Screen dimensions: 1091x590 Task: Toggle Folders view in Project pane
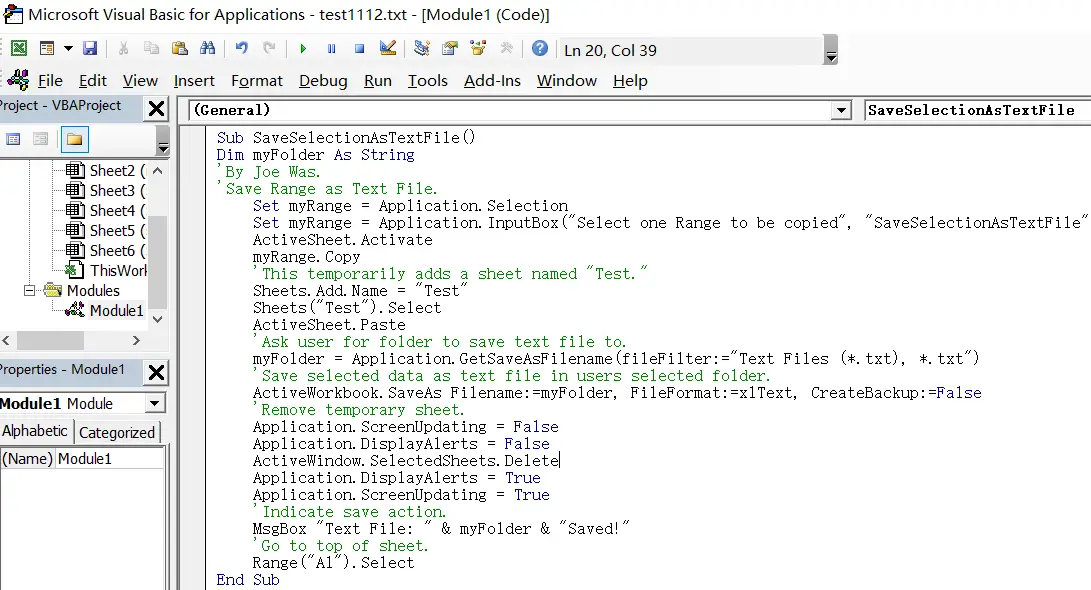tap(74, 139)
